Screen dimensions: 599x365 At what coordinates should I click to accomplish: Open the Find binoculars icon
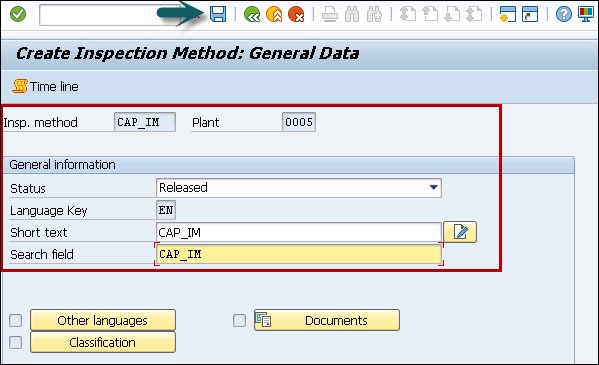point(352,15)
